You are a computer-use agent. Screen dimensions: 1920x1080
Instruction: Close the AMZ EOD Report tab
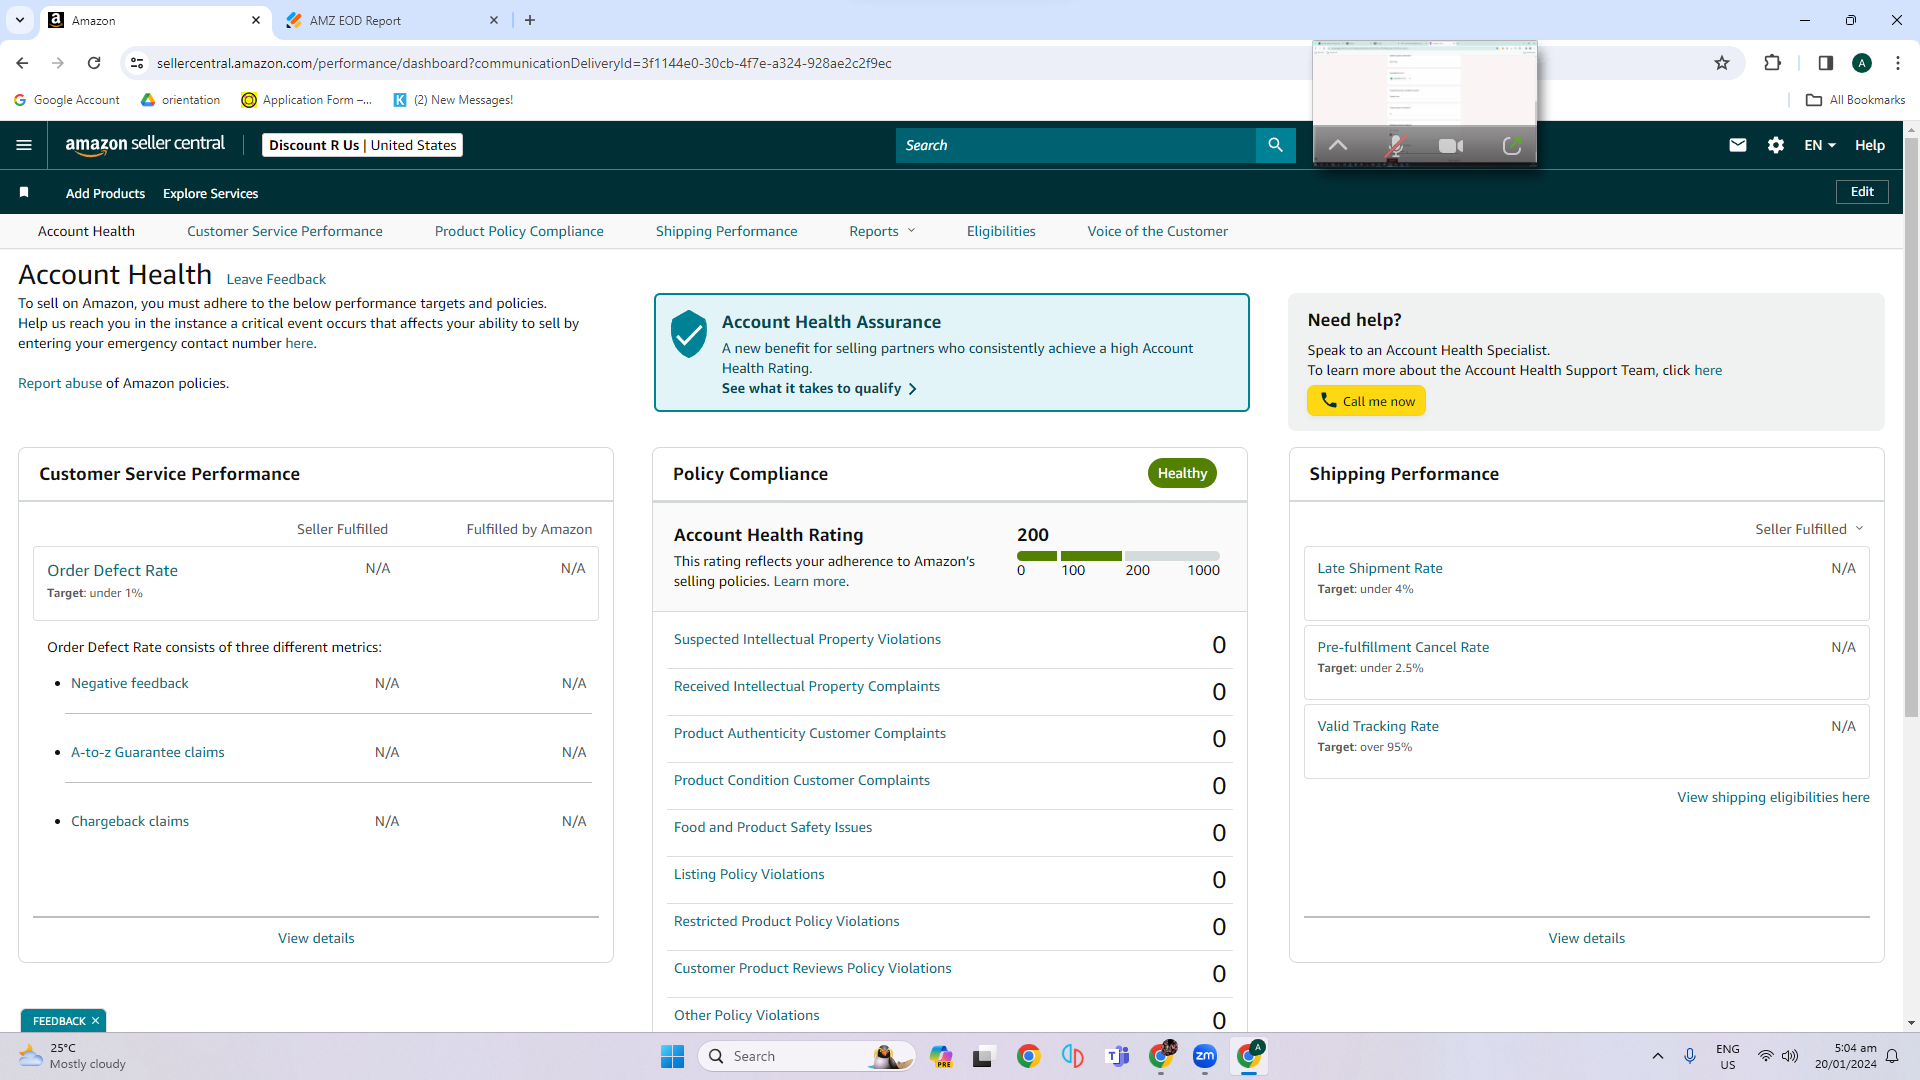(x=494, y=20)
